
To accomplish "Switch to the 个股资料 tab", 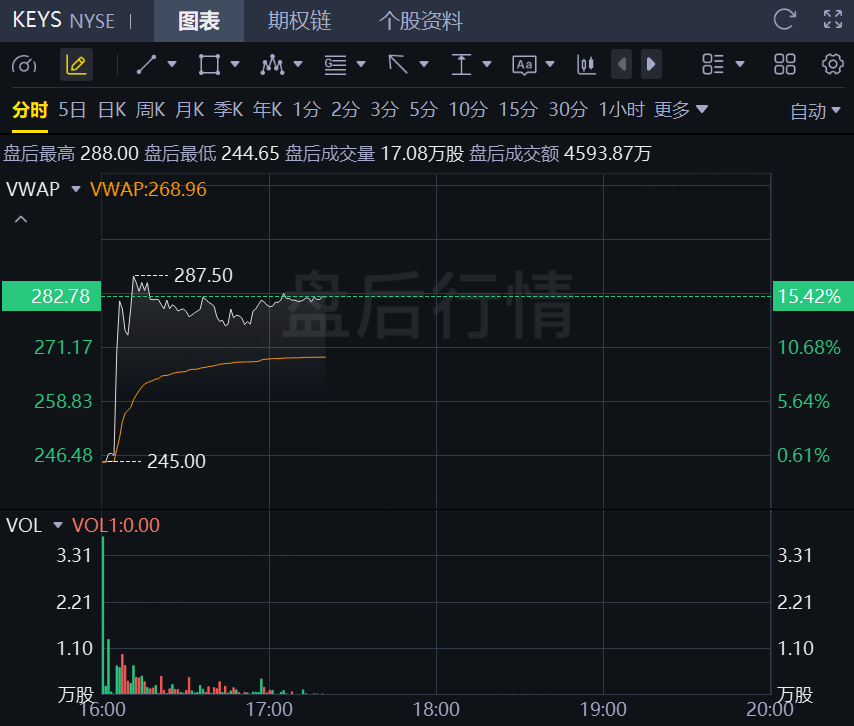I will [420, 21].
